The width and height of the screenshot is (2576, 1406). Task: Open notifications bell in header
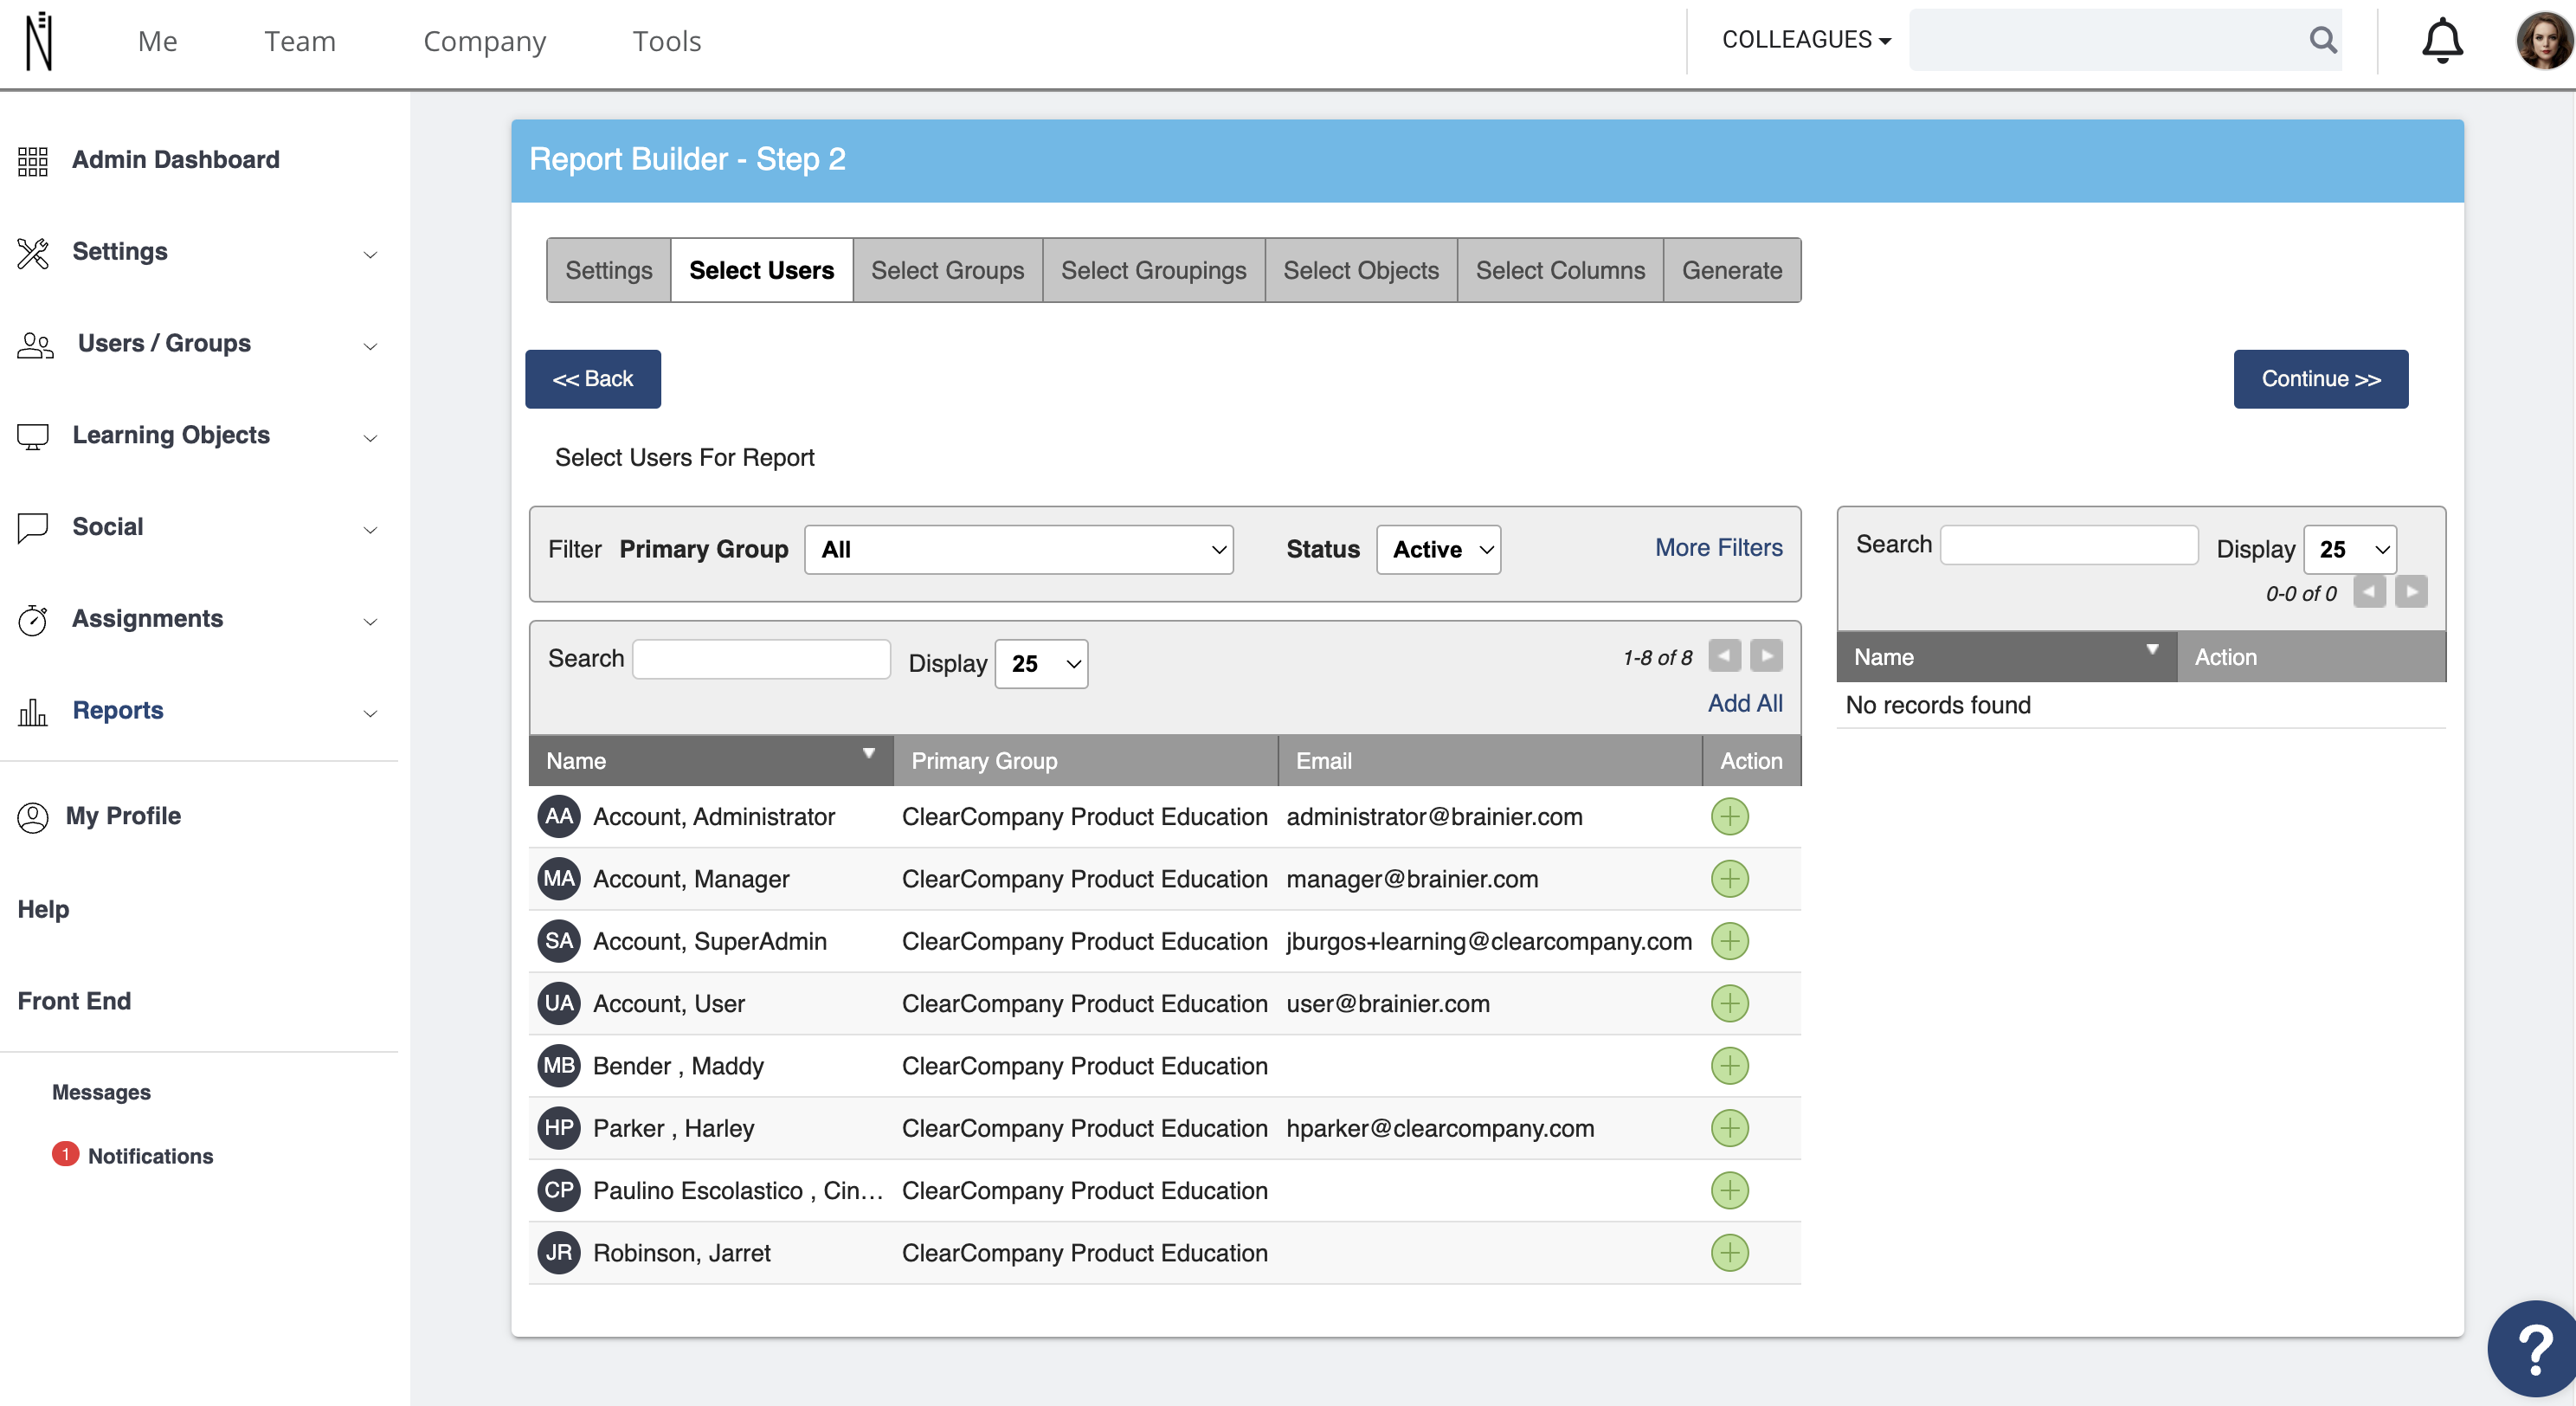point(2441,41)
